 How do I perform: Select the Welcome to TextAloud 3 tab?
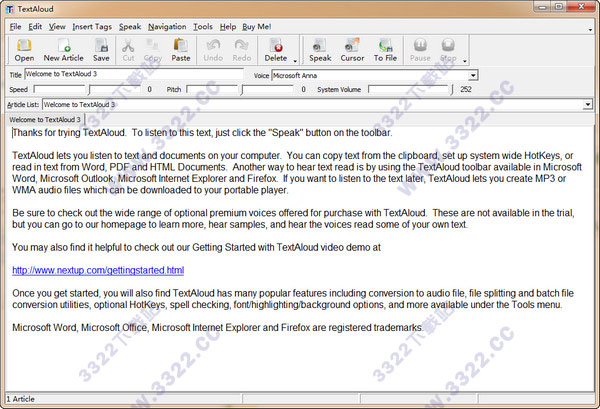pyautogui.click(x=45, y=120)
